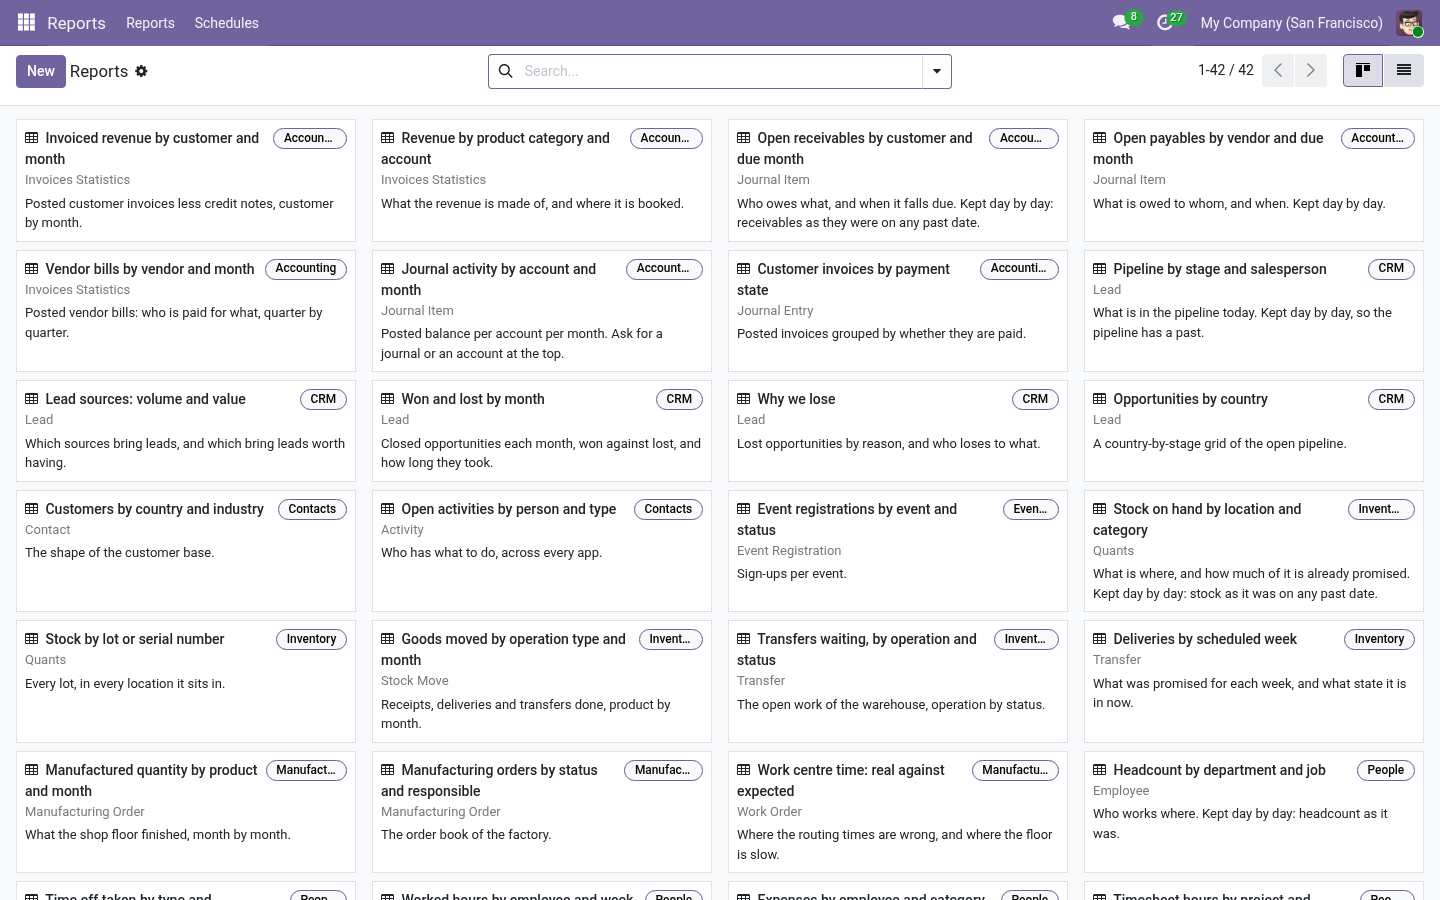The width and height of the screenshot is (1440, 900).
Task: Click table icon of Stock by lot card
Action: 32,639
